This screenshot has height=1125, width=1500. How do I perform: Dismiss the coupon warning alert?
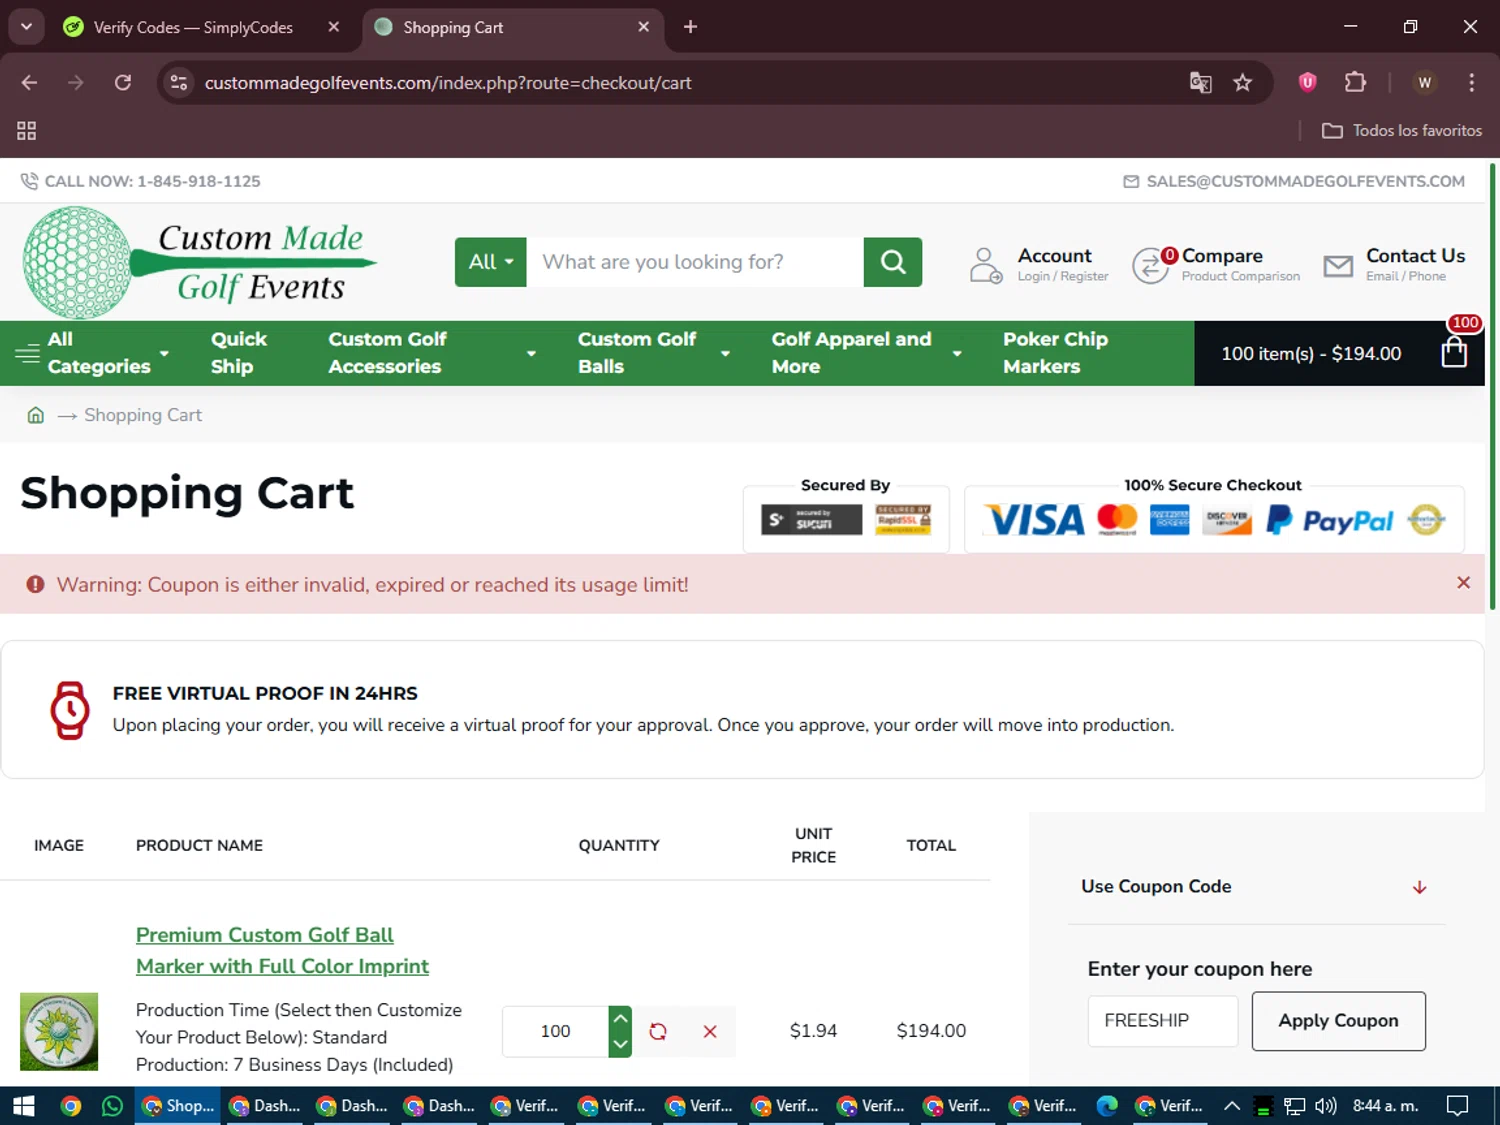1463,583
